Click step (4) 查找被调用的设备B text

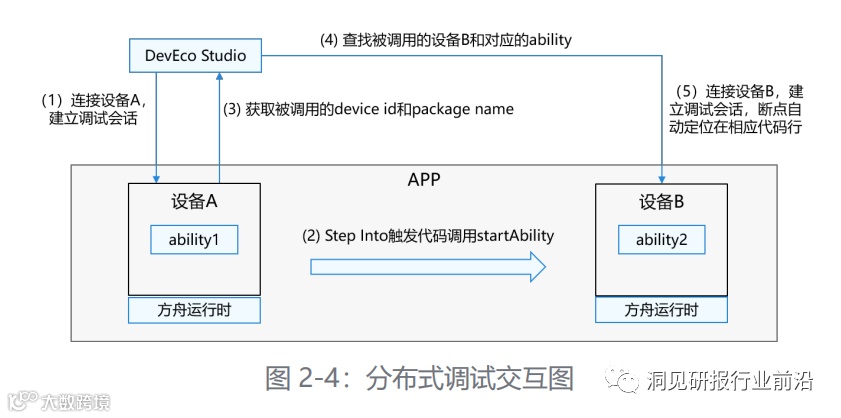[446, 40]
